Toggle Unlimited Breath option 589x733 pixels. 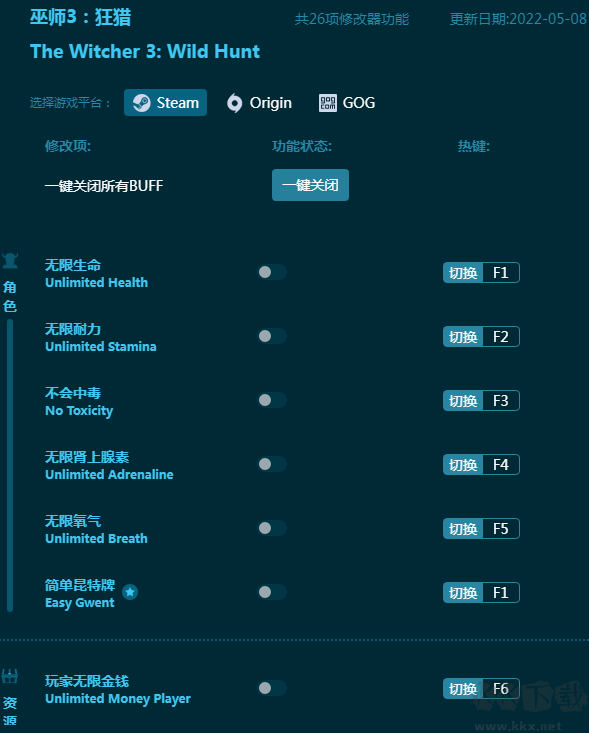[273, 528]
